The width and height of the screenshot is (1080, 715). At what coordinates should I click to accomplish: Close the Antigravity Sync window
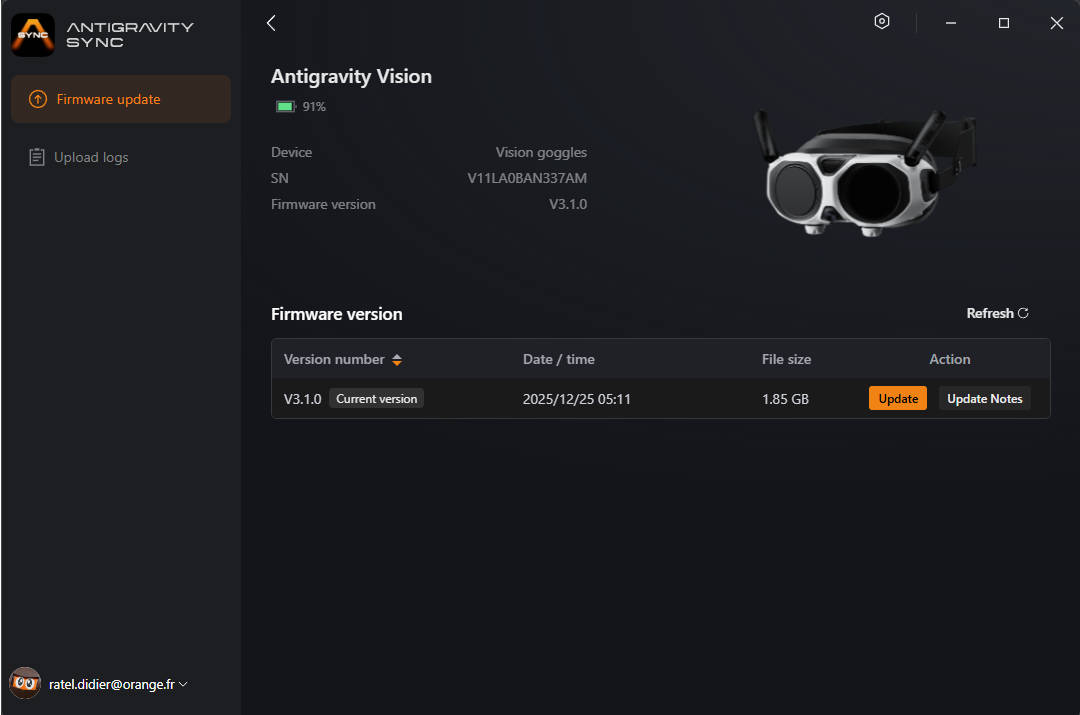click(1057, 23)
